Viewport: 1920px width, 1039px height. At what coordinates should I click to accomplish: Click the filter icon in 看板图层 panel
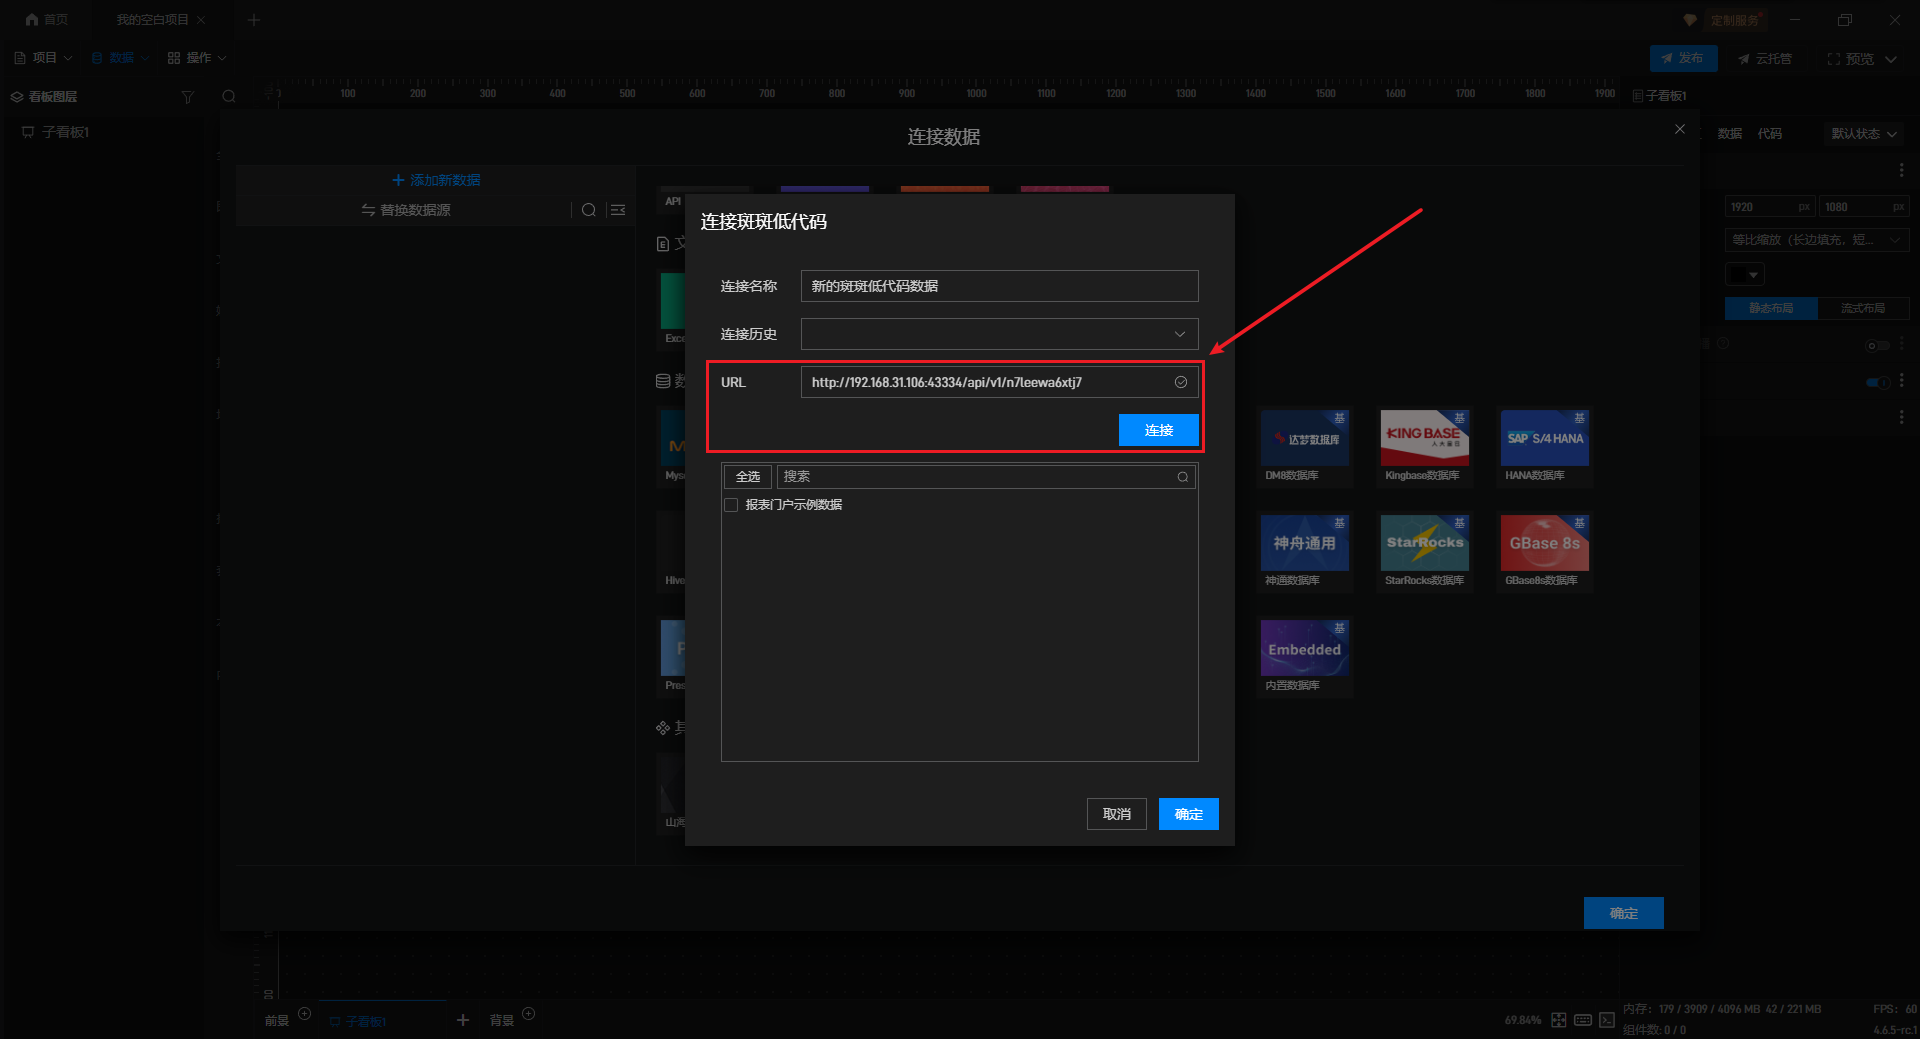187,97
